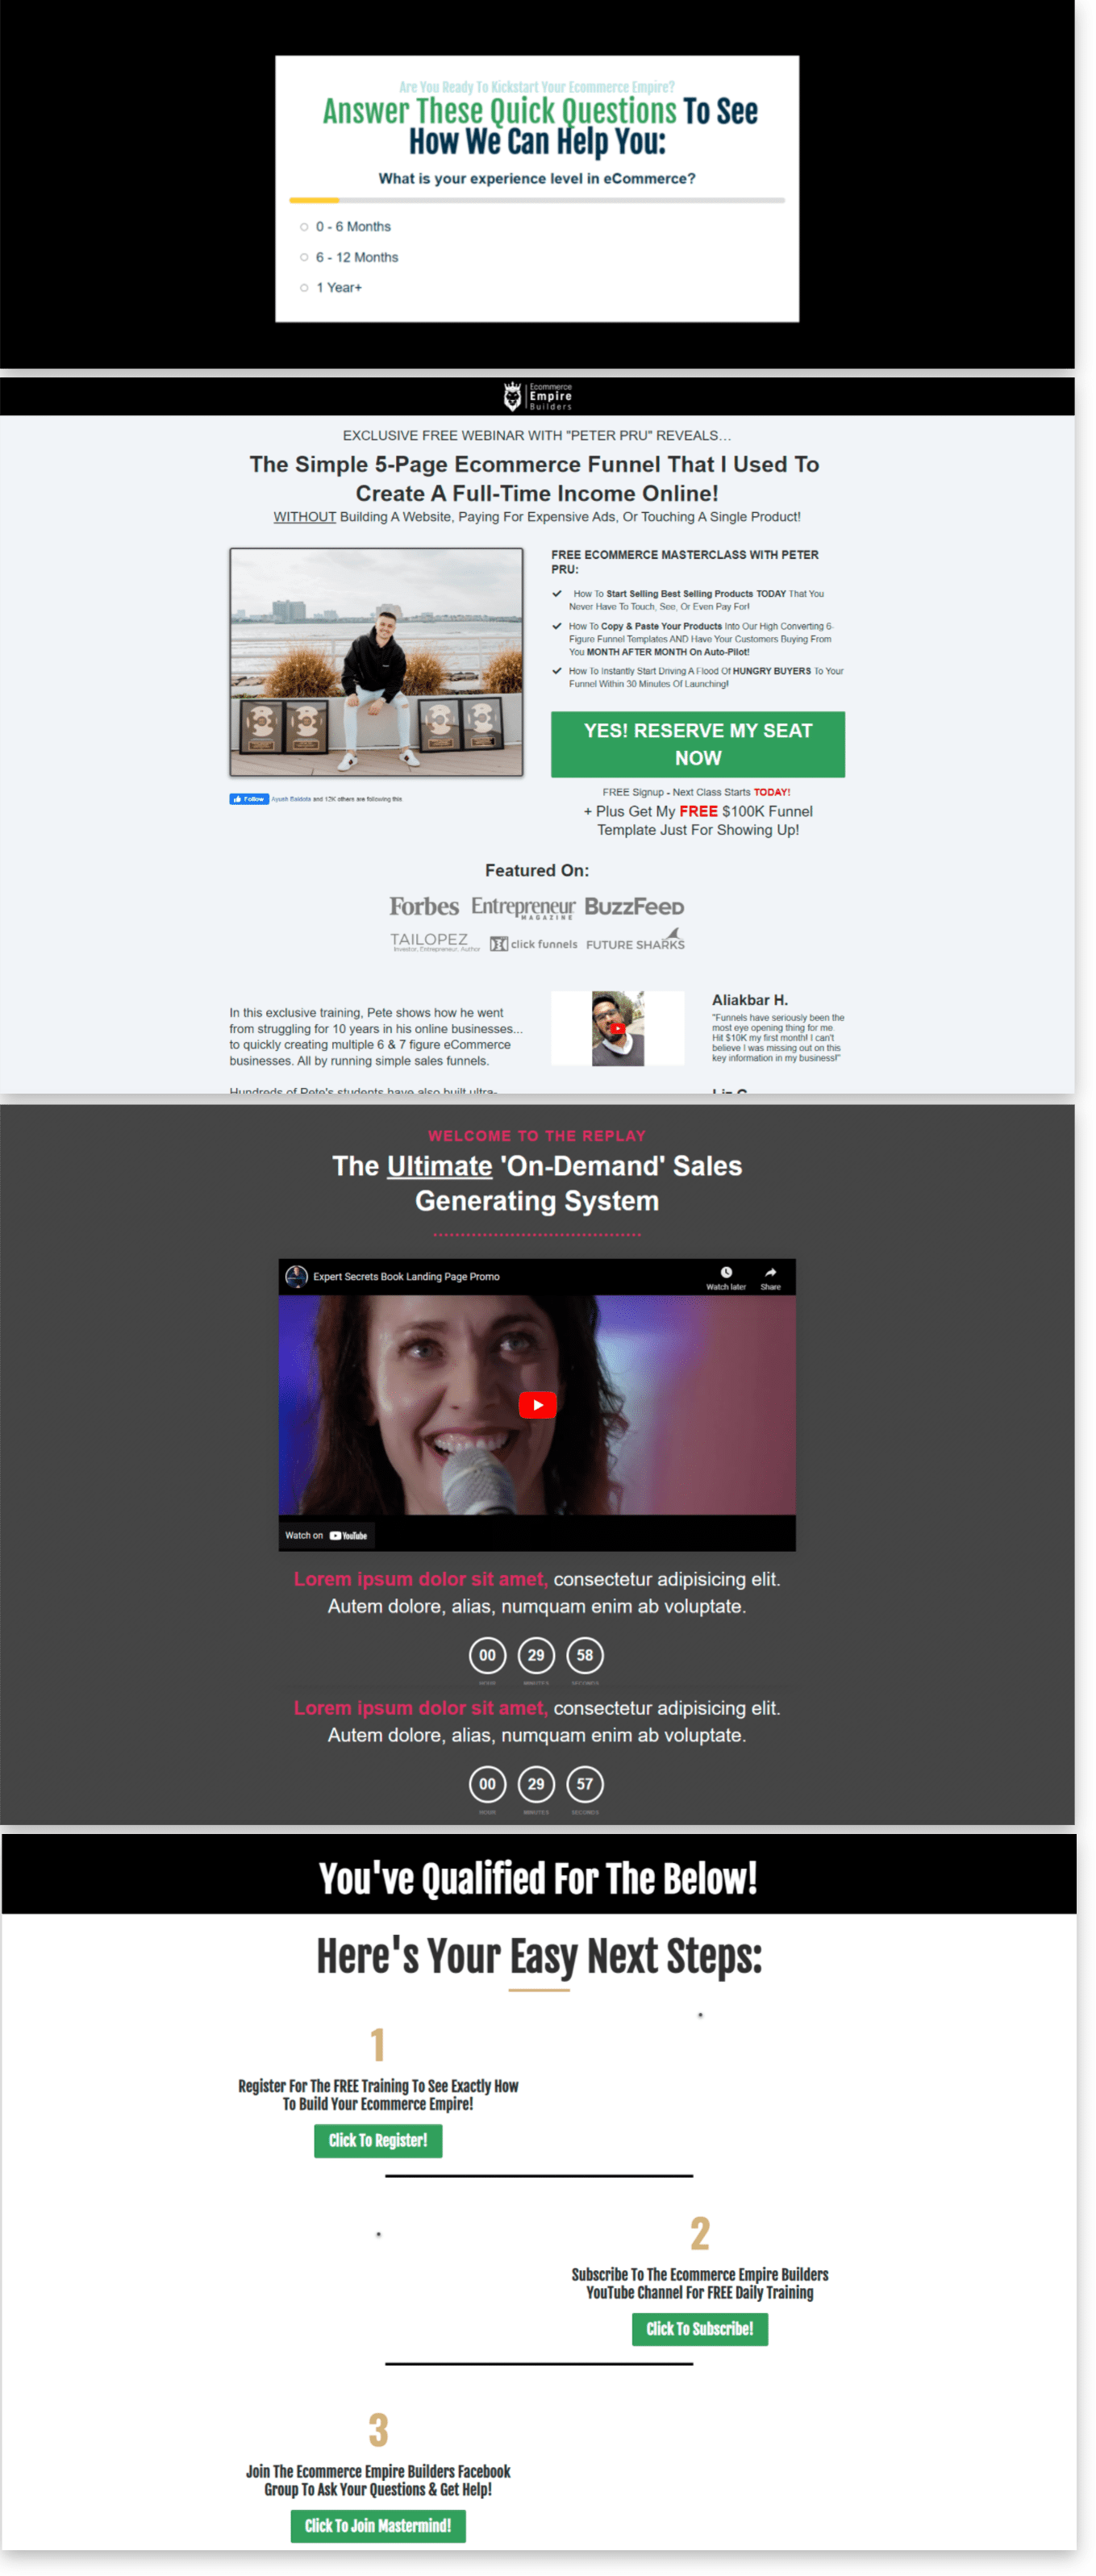Click the Facebook Follow button

click(249, 799)
